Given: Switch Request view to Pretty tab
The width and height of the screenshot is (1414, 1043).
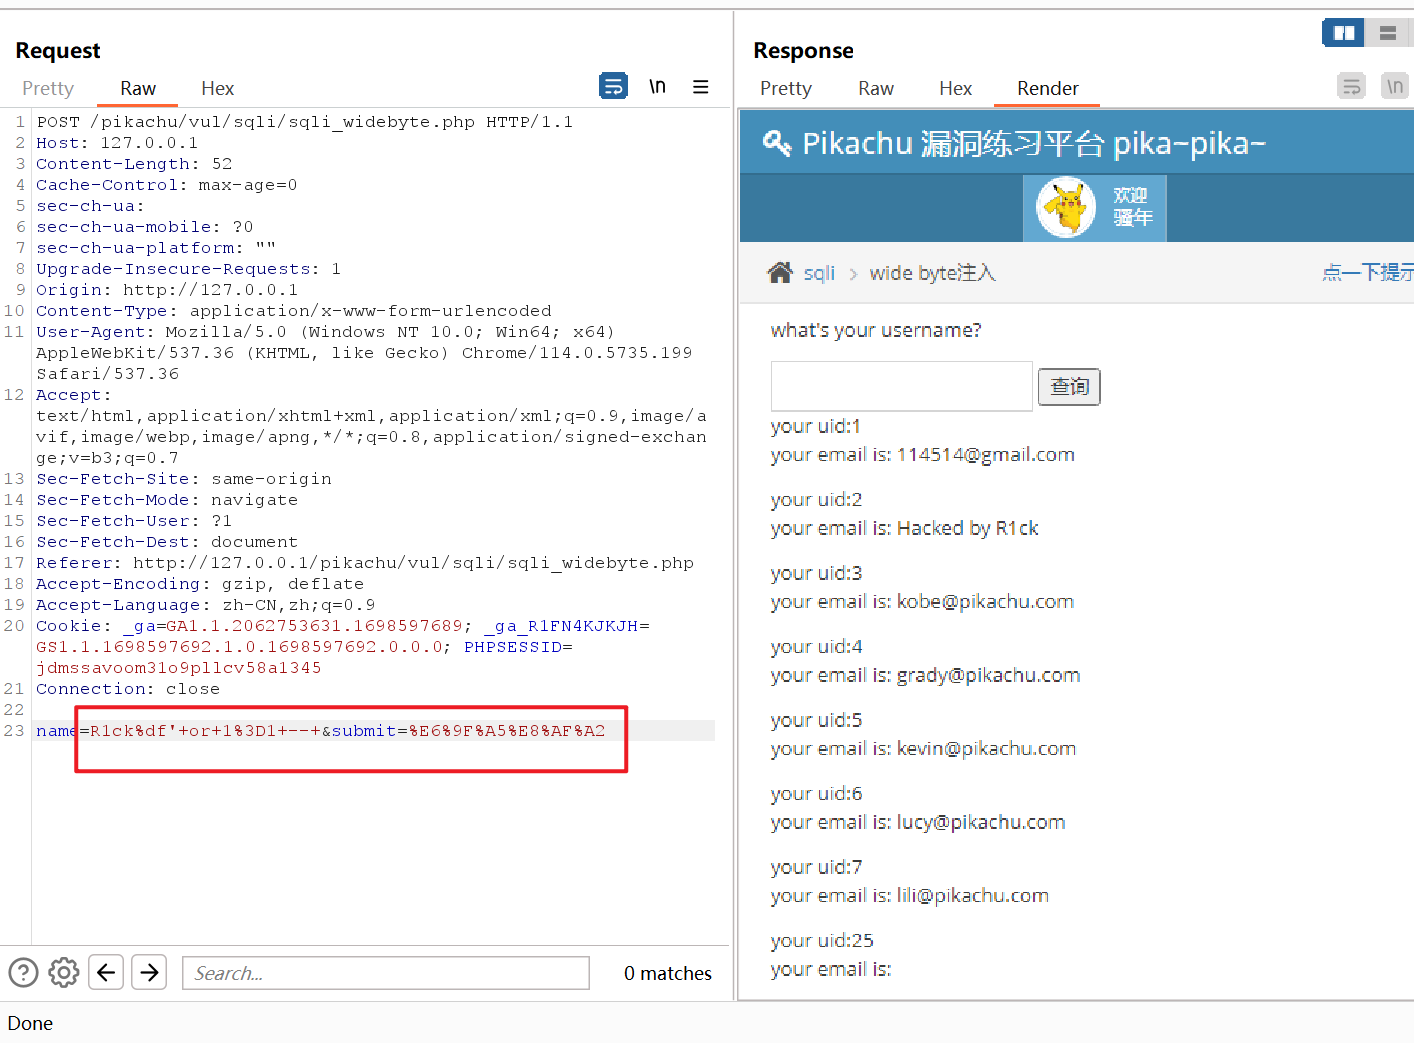Looking at the screenshot, I should (x=48, y=88).
